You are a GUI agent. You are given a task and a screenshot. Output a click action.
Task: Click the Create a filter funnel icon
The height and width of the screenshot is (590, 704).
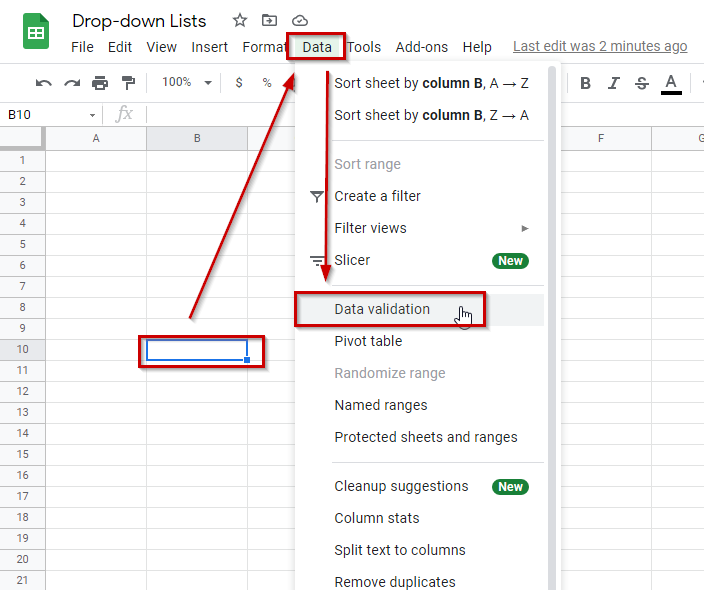[317, 196]
